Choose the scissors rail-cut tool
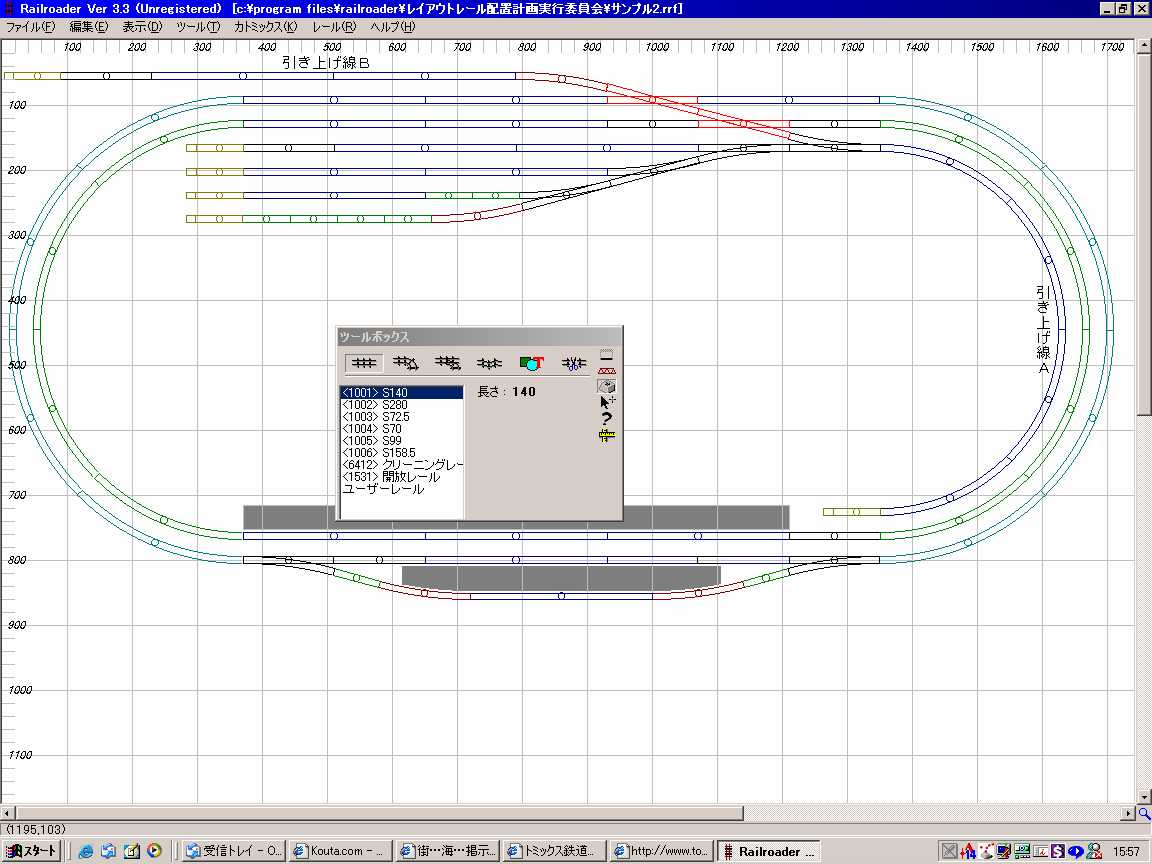This screenshot has width=1152, height=864. 573,363
